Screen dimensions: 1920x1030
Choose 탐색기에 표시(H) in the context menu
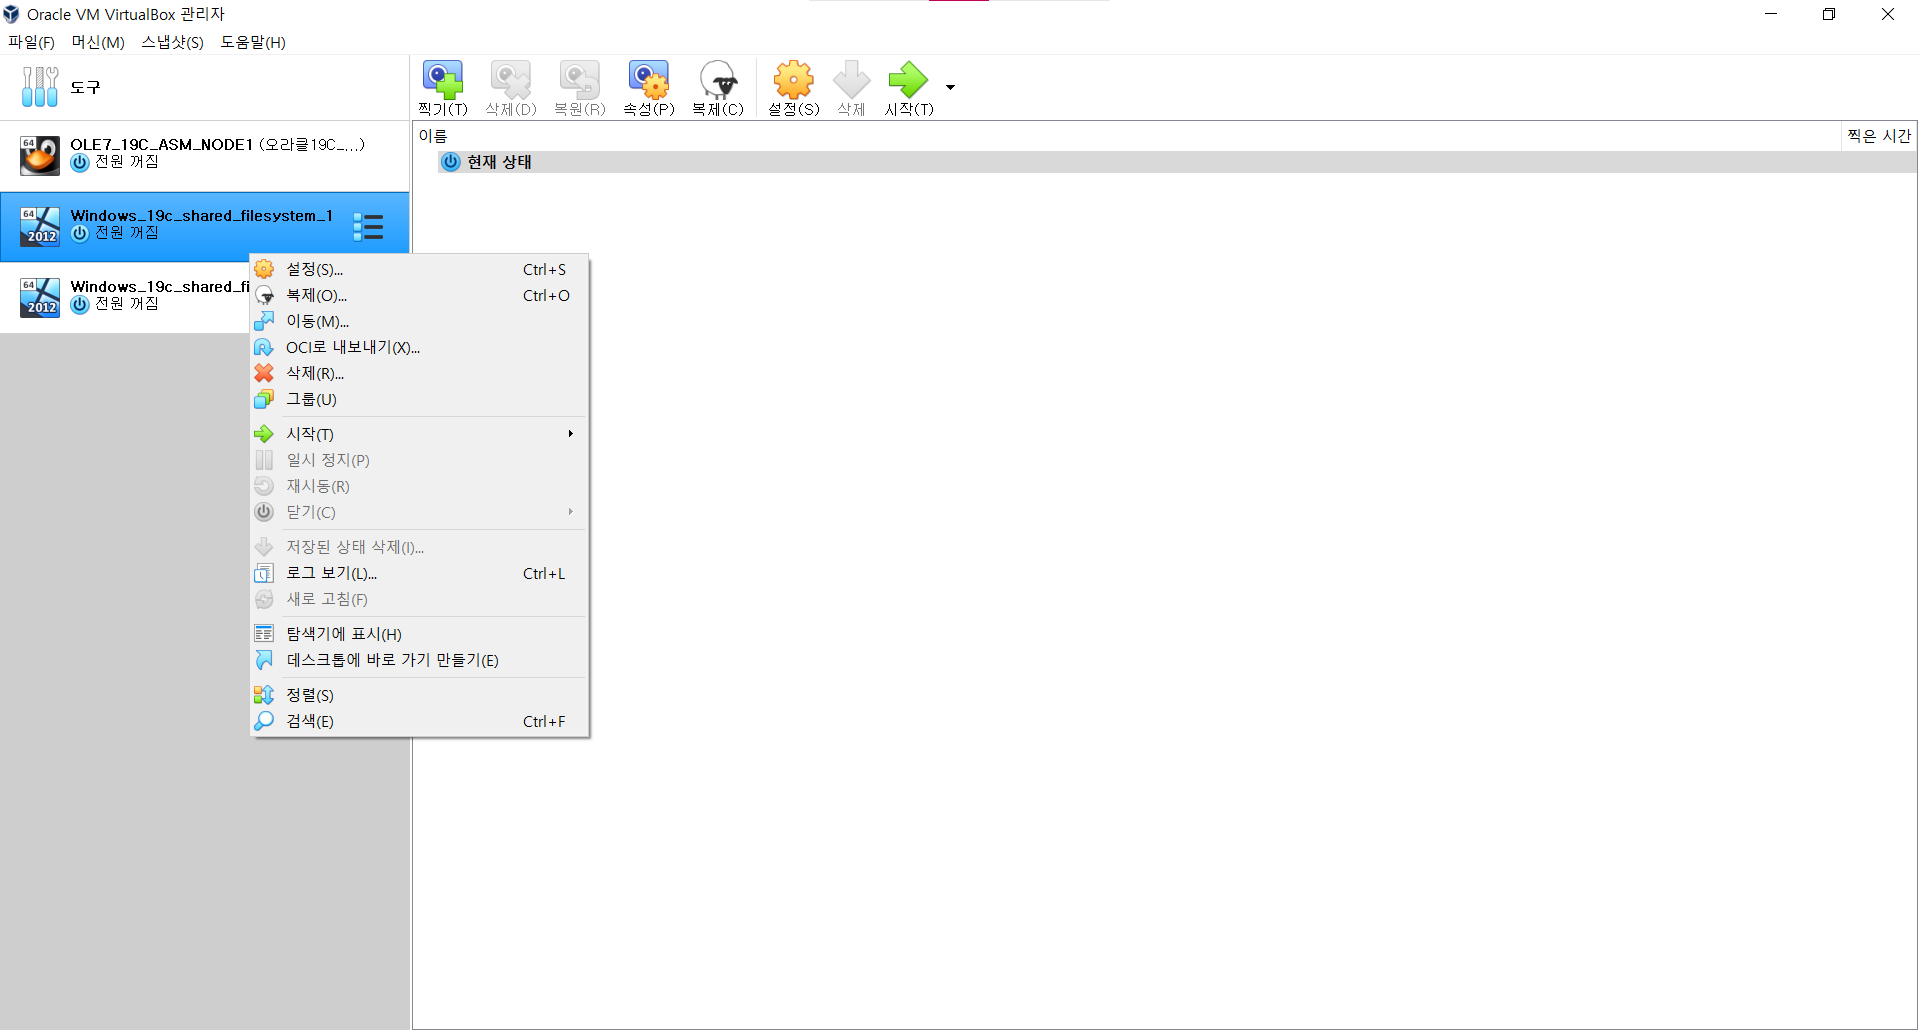[x=419, y=634]
